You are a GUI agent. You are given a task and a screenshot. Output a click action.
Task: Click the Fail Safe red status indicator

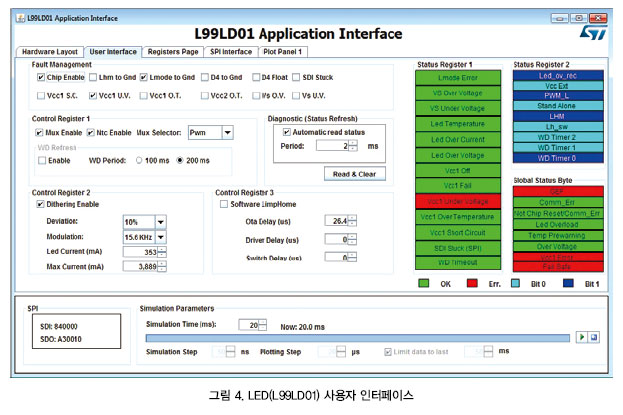coord(558,267)
